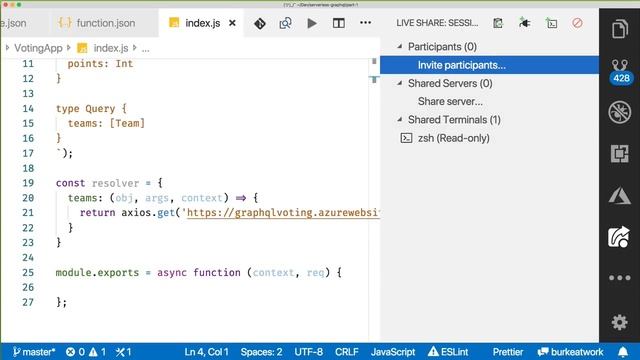
Task: Split the editor with split icon
Action: 338,23
